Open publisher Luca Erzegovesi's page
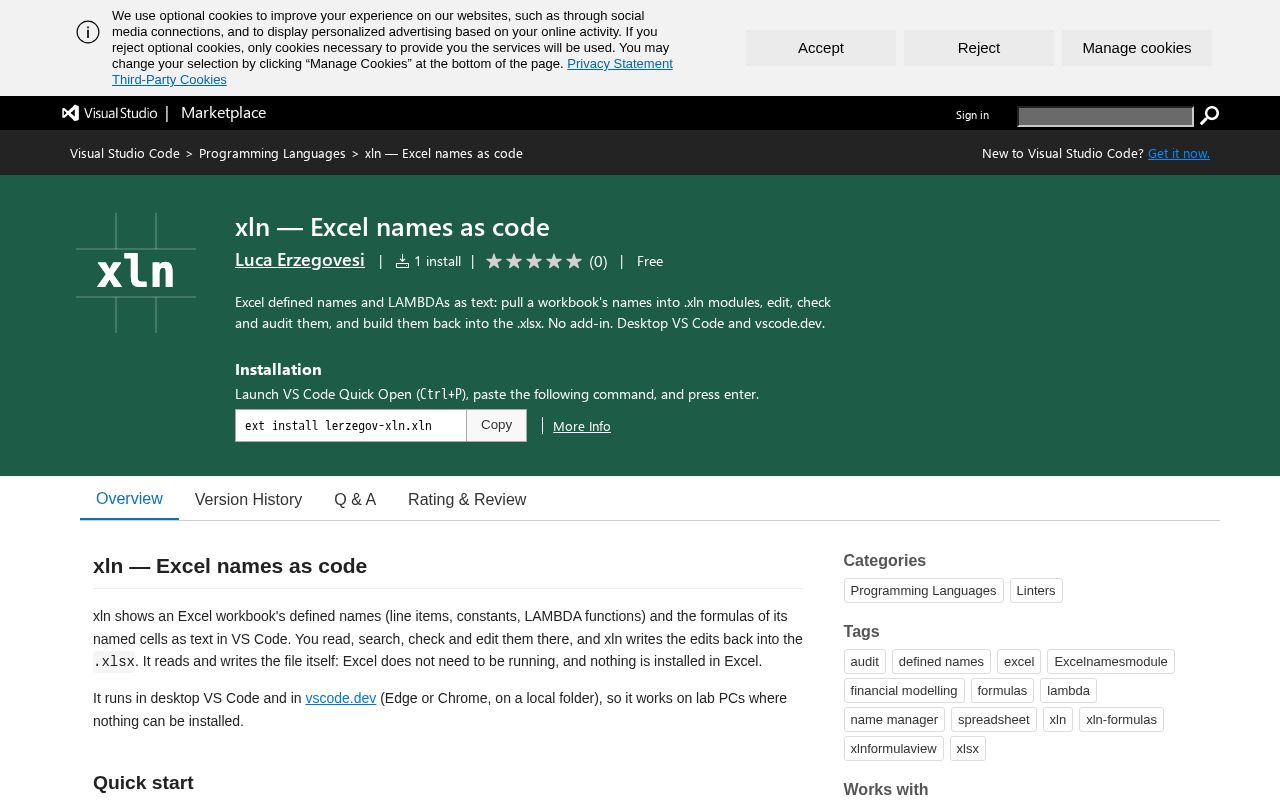The width and height of the screenshot is (1280, 800). [x=300, y=260]
